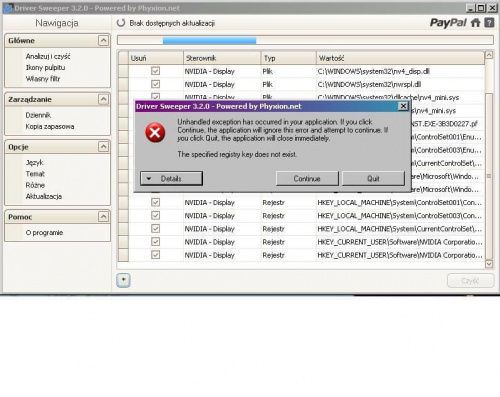Select the nvwspl.dll path value cell
Screen dimensions: 500x397
400,84
